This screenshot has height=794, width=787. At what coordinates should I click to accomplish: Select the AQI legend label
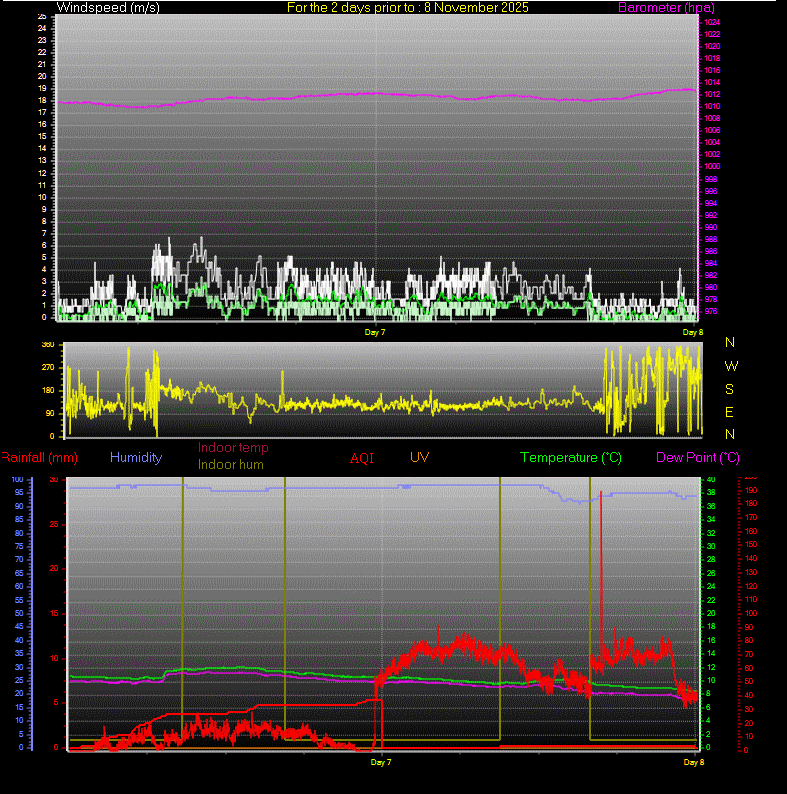point(362,458)
